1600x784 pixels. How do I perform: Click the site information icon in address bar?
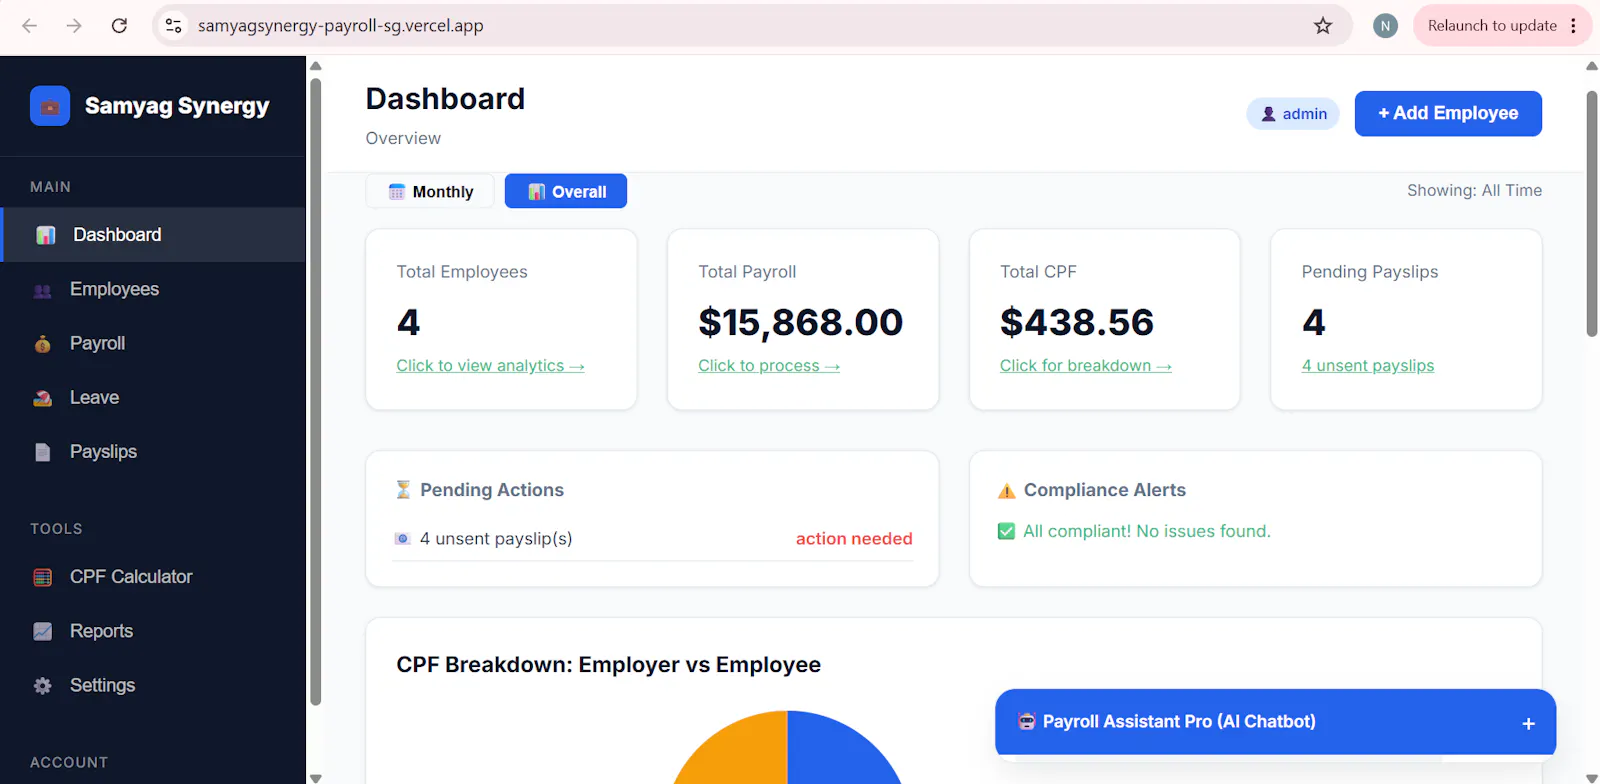174,26
